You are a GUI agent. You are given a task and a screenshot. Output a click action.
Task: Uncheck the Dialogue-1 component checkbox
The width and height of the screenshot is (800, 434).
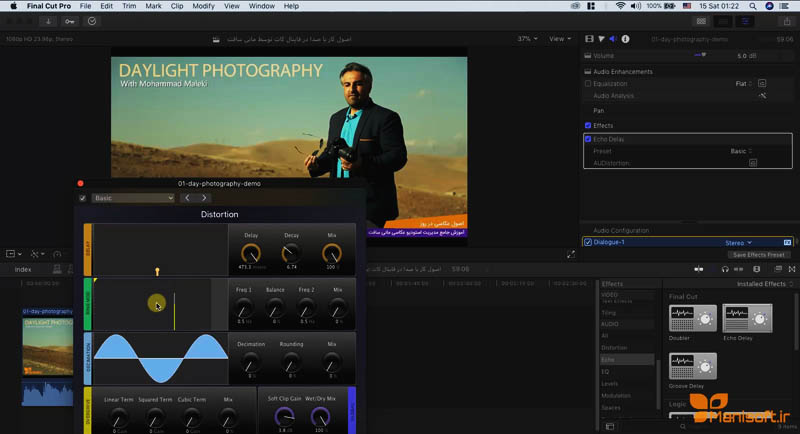(x=588, y=242)
